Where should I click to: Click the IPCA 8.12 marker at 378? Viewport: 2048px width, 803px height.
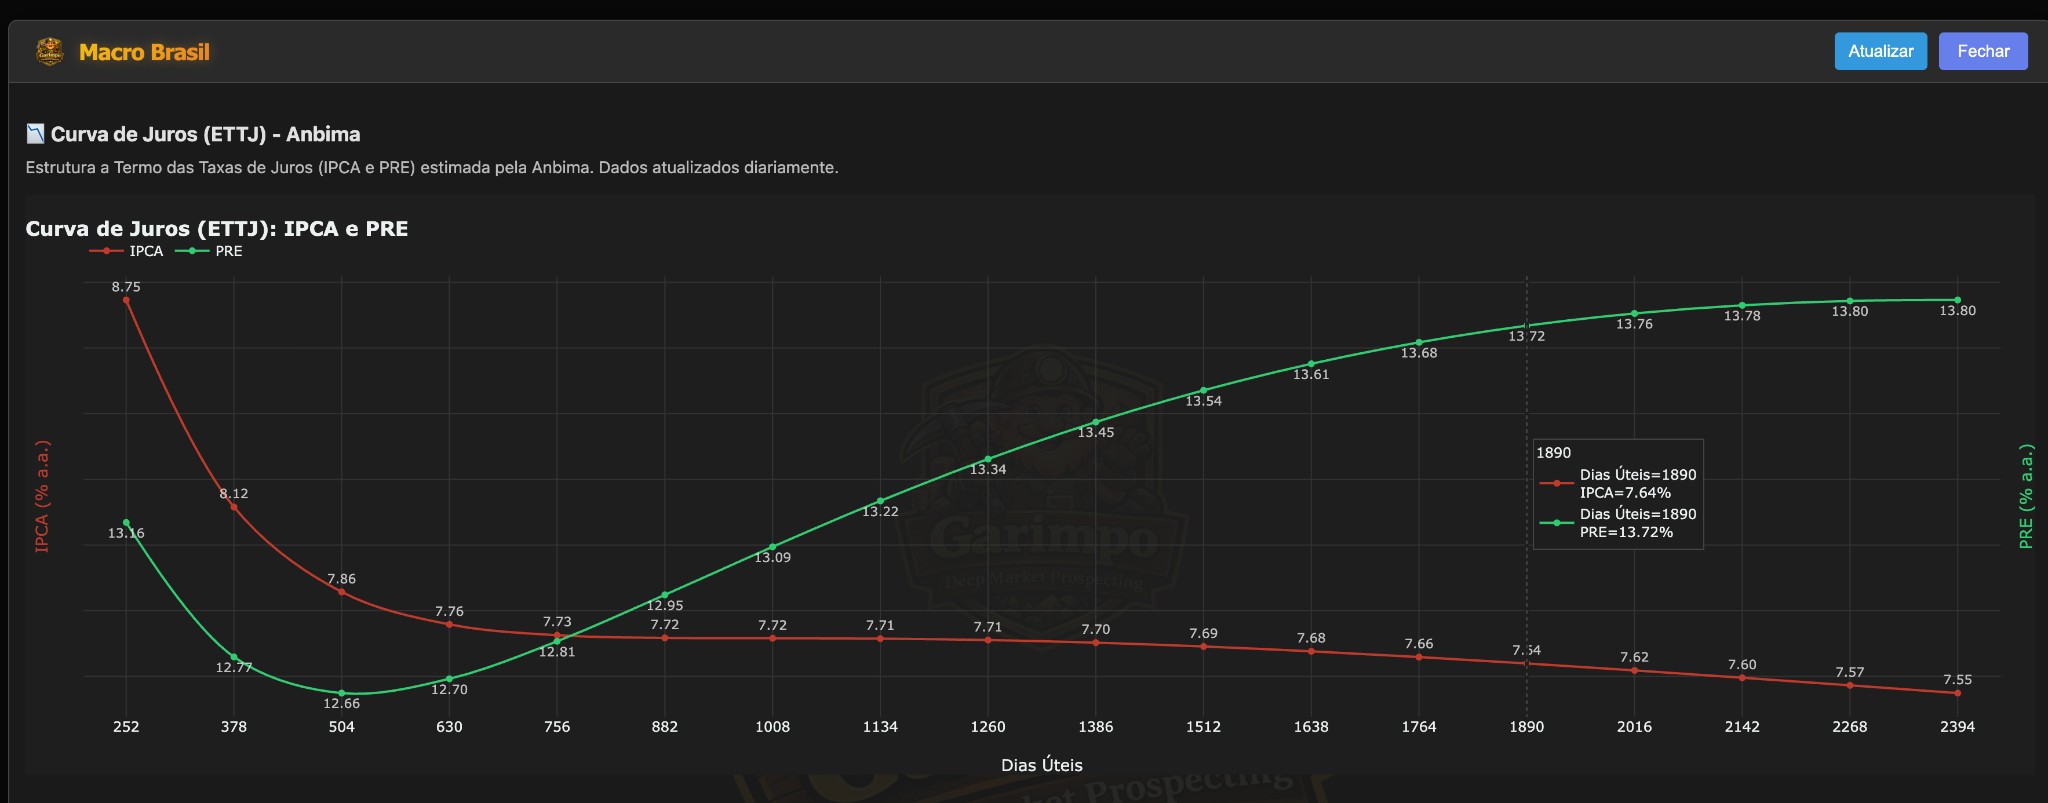(234, 507)
